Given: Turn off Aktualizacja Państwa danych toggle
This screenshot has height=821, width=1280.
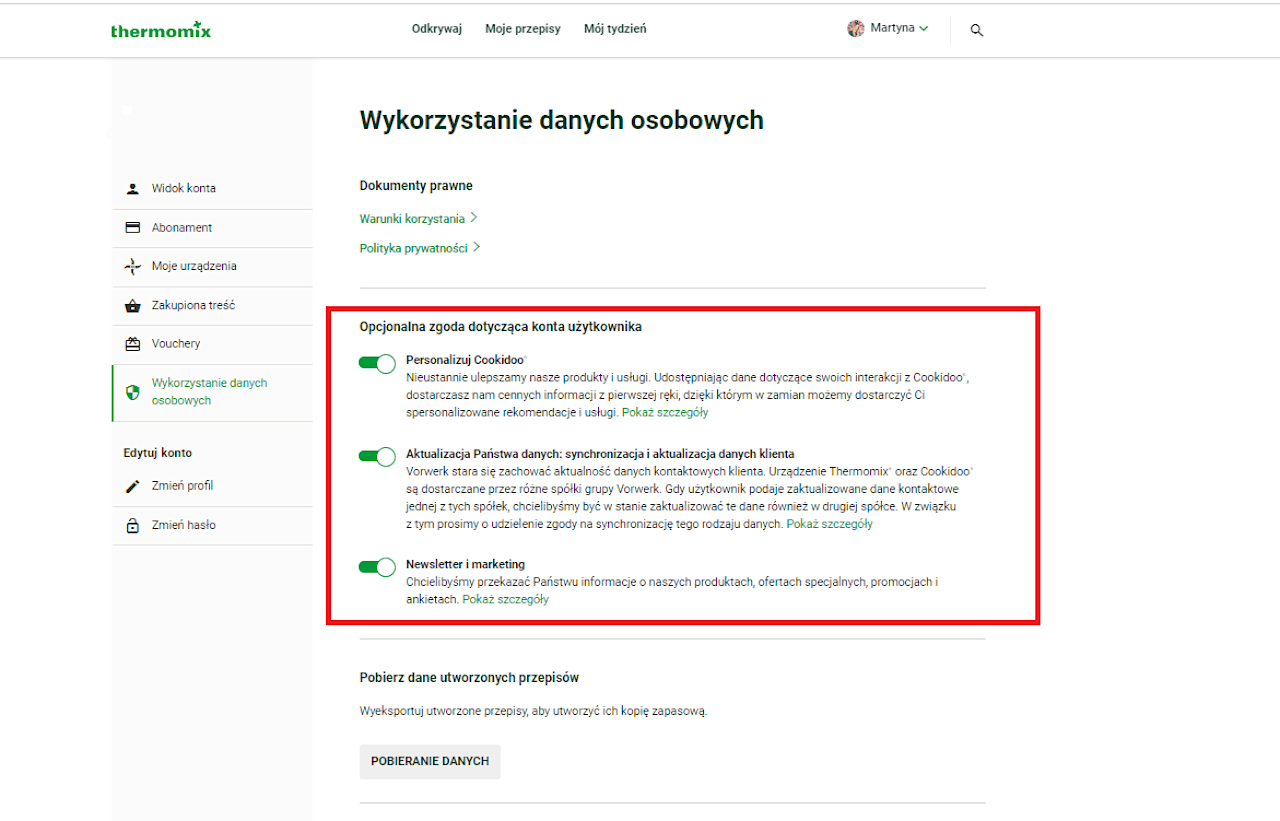Looking at the screenshot, I should tap(378, 457).
